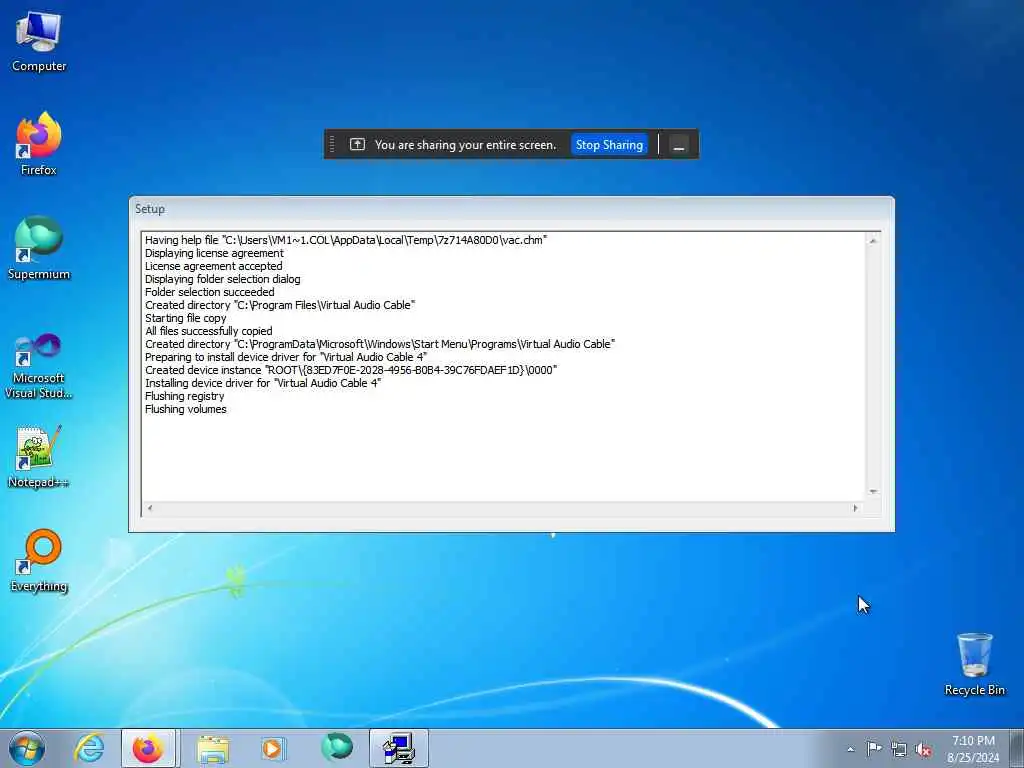Switch to Firefox in the taskbar
1024x768 pixels.
point(148,748)
